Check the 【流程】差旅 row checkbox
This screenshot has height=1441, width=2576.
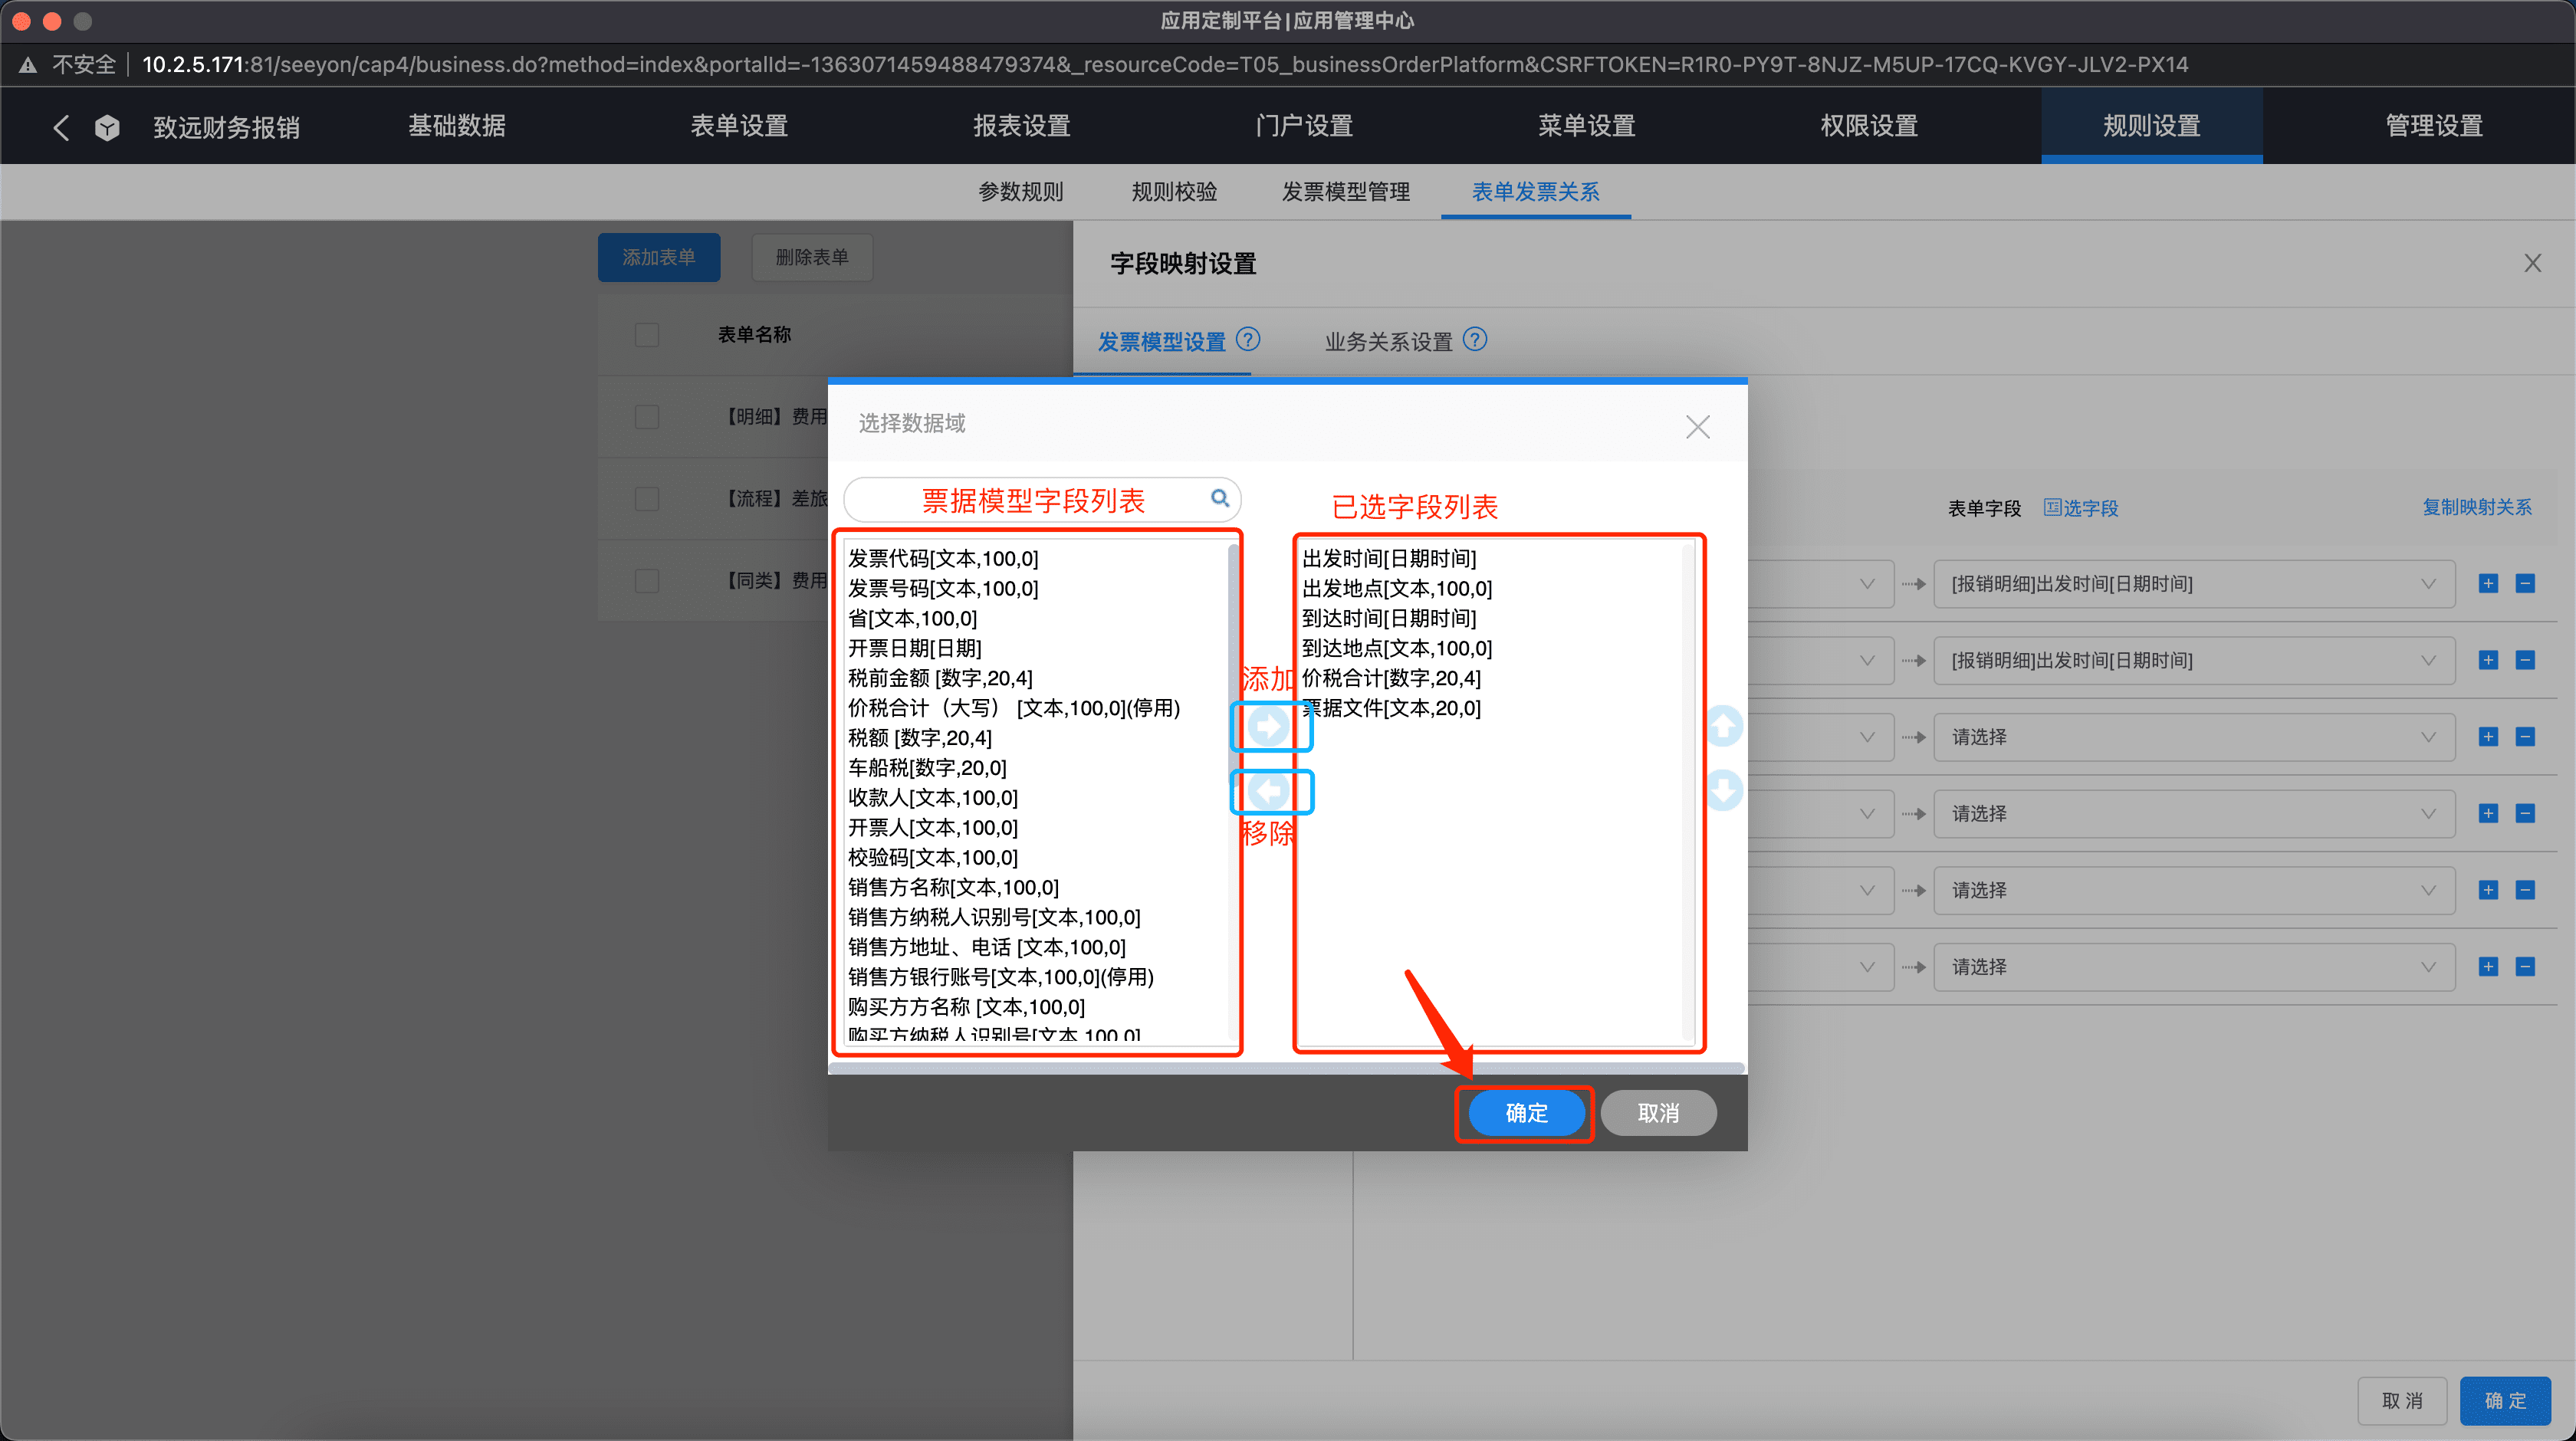(x=647, y=499)
